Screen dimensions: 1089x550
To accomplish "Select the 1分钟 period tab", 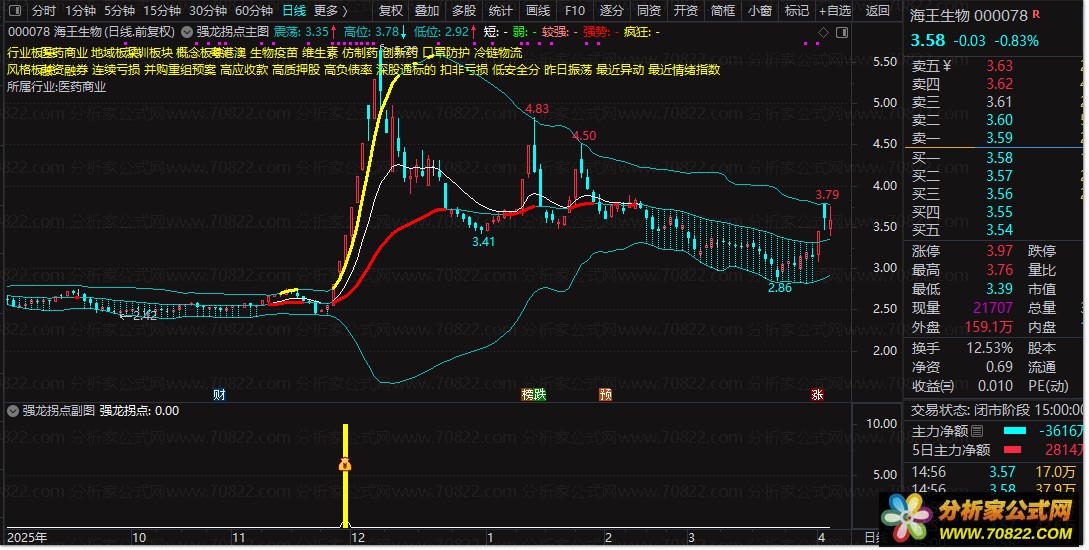I will [81, 10].
